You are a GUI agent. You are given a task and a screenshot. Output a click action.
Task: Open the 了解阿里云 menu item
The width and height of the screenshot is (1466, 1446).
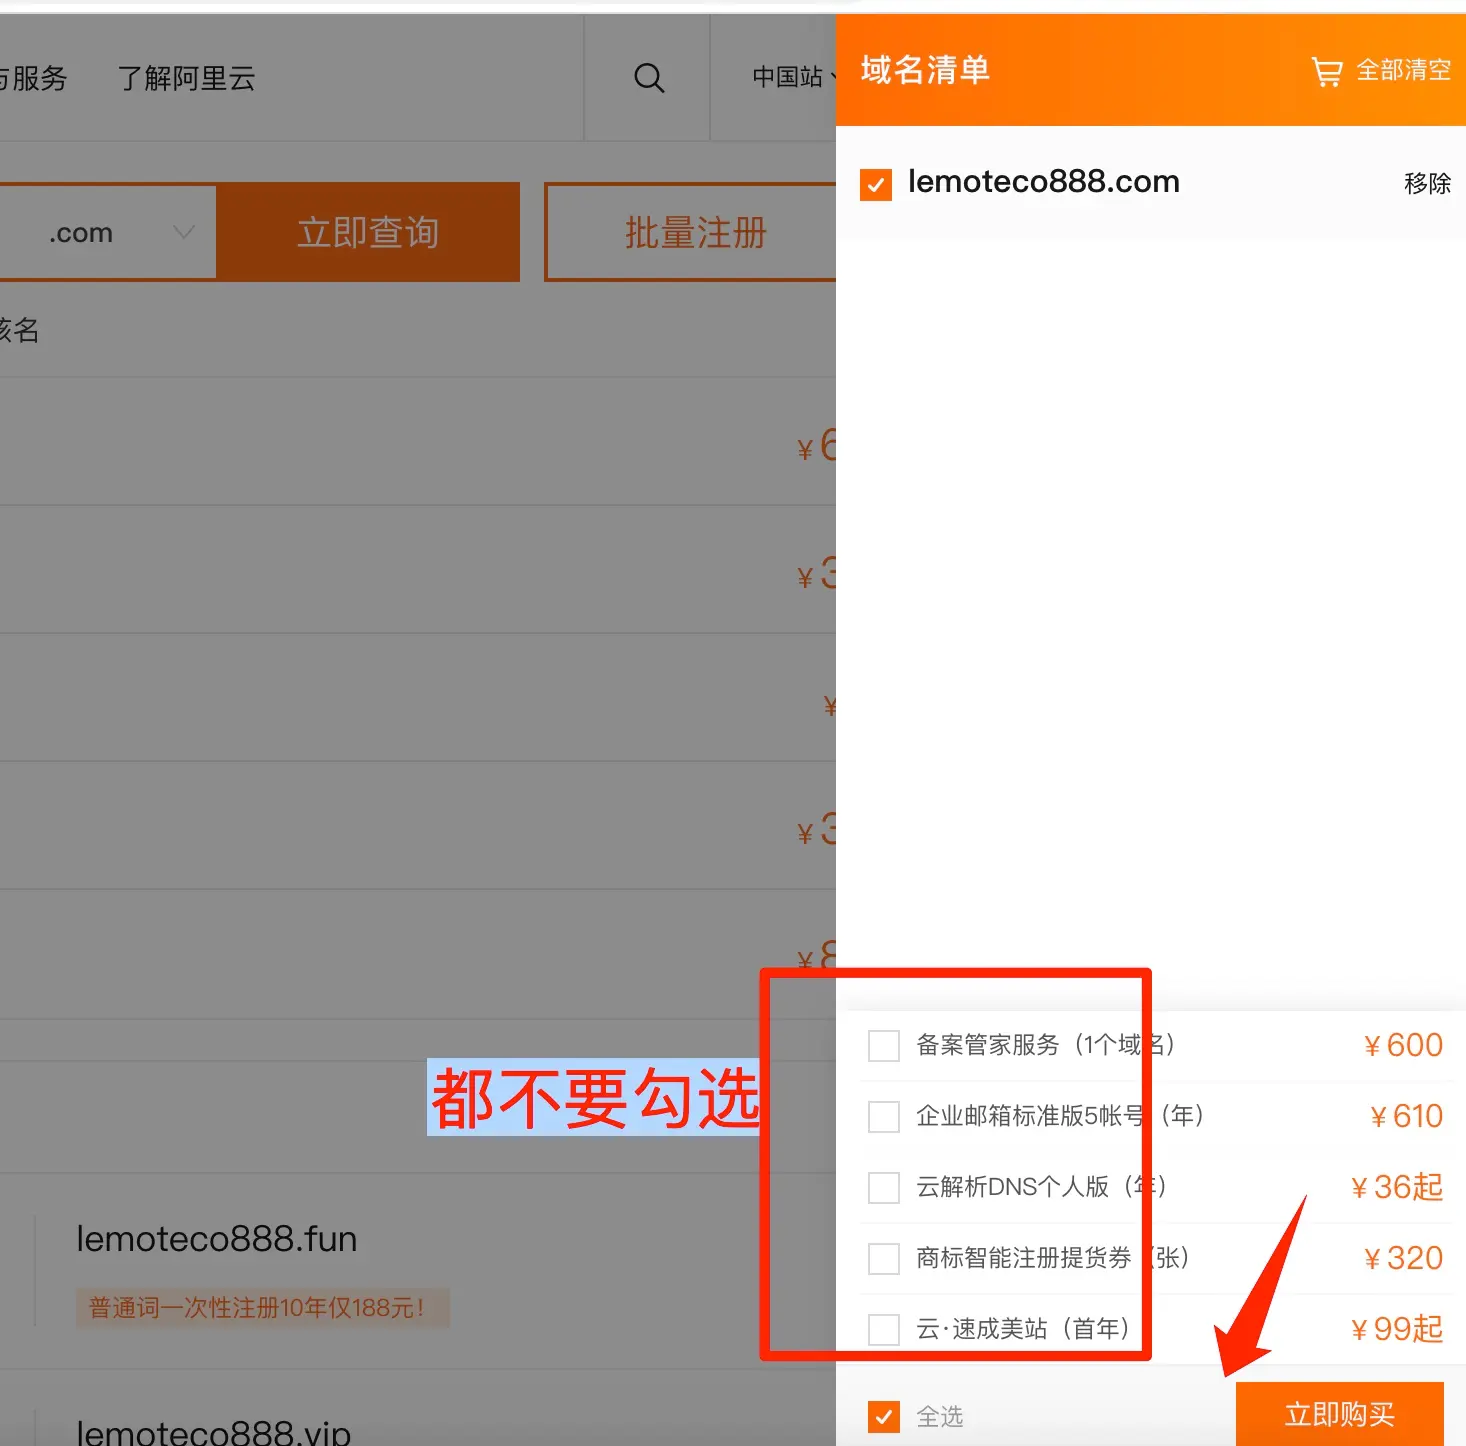[187, 78]
